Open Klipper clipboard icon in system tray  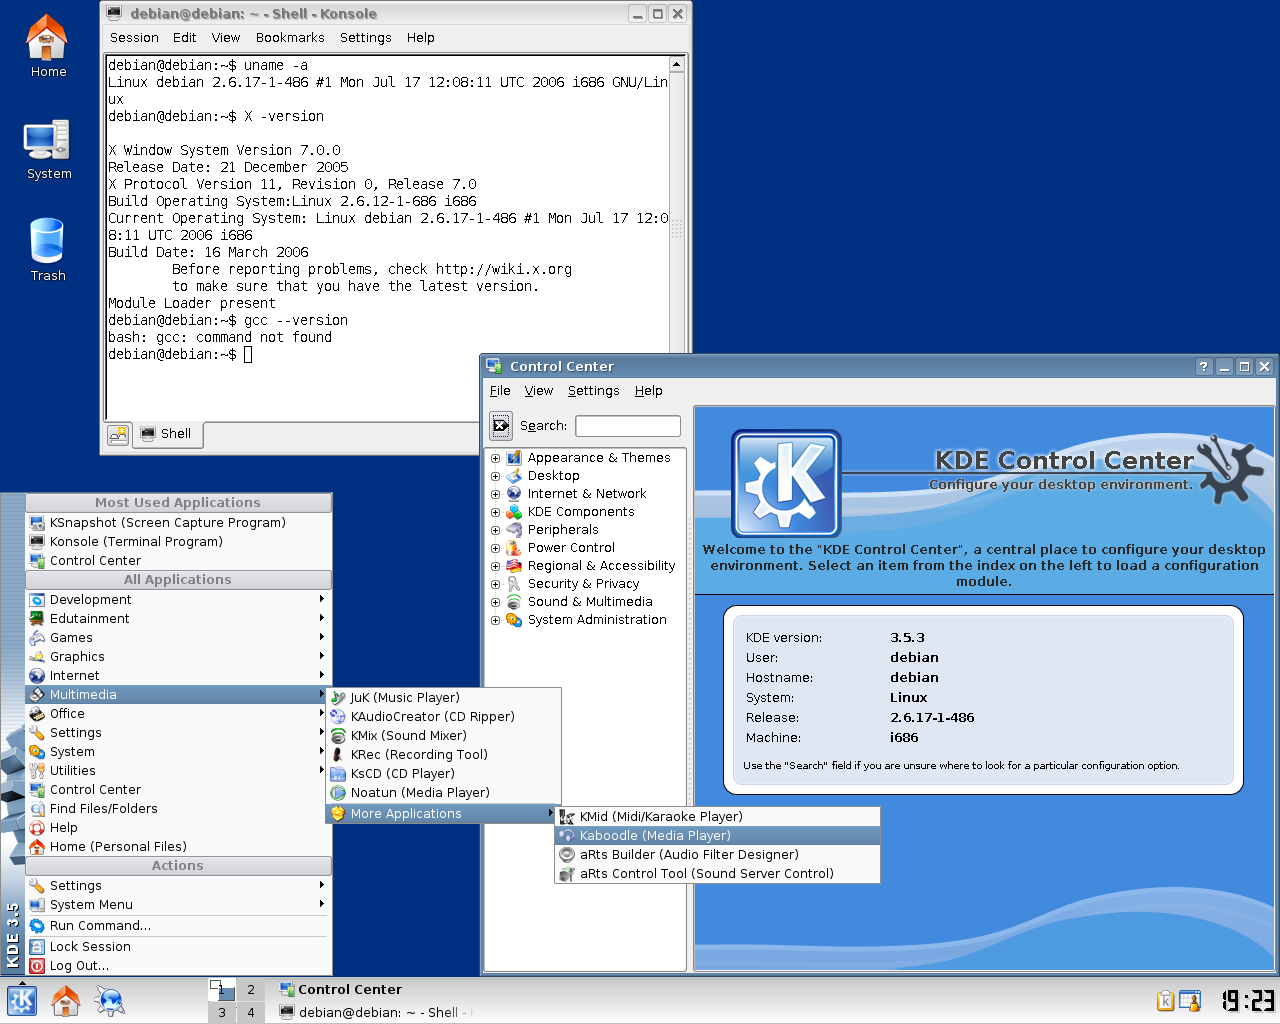(1165, 1000)
